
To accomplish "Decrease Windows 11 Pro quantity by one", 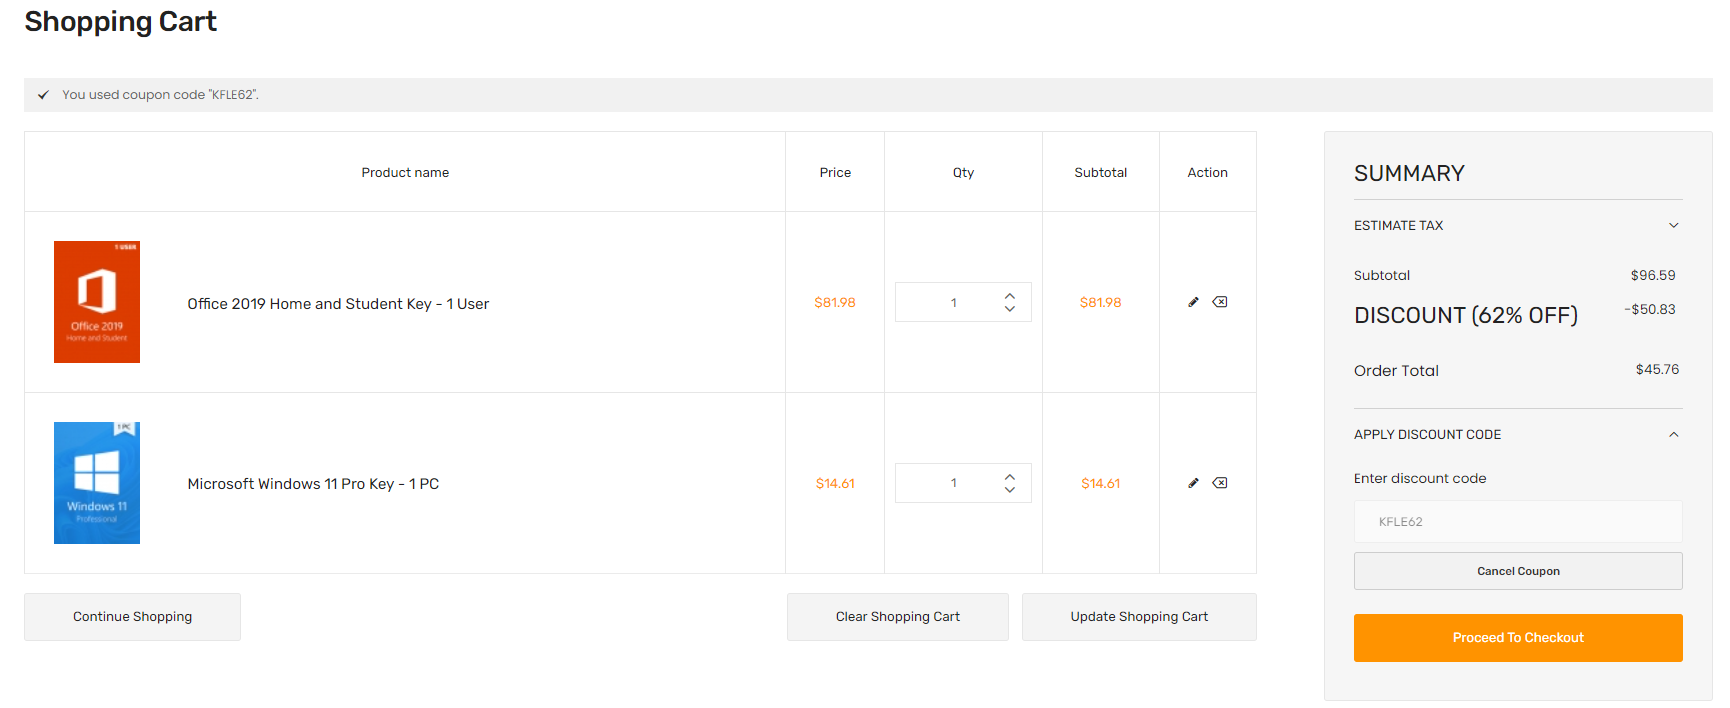I will (1010, 490).
